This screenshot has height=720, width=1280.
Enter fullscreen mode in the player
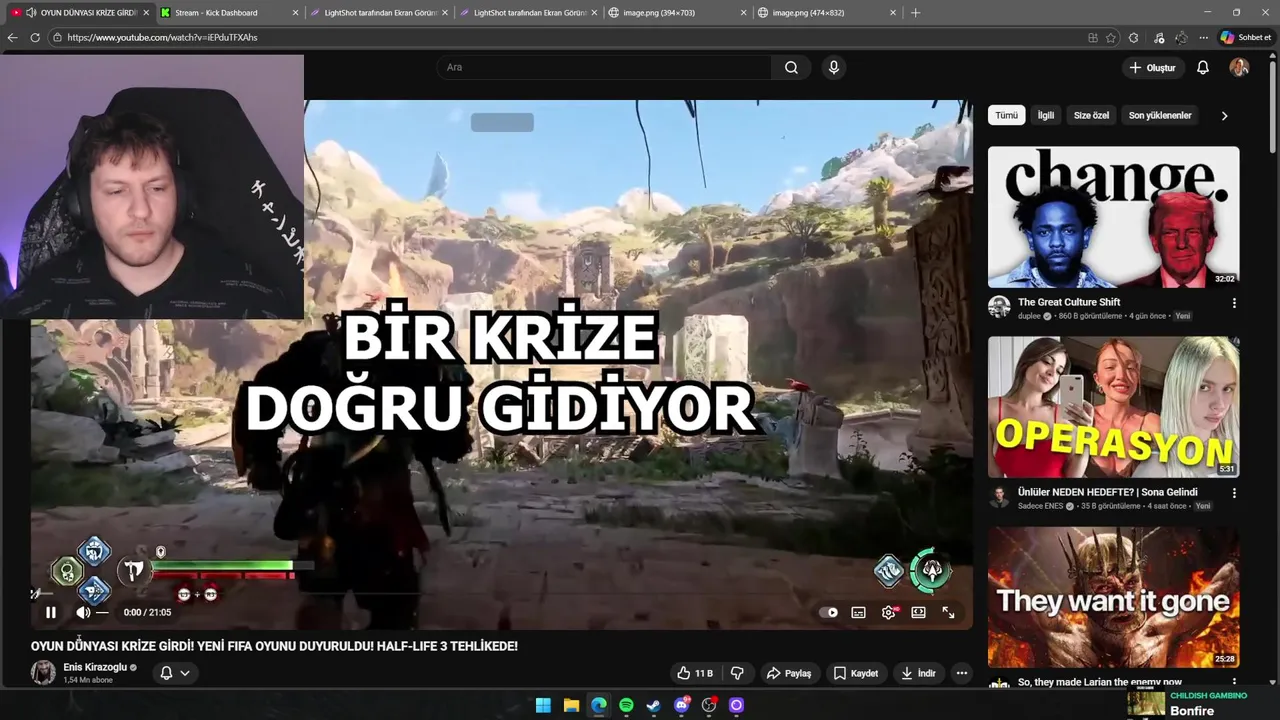click(948, 612)
